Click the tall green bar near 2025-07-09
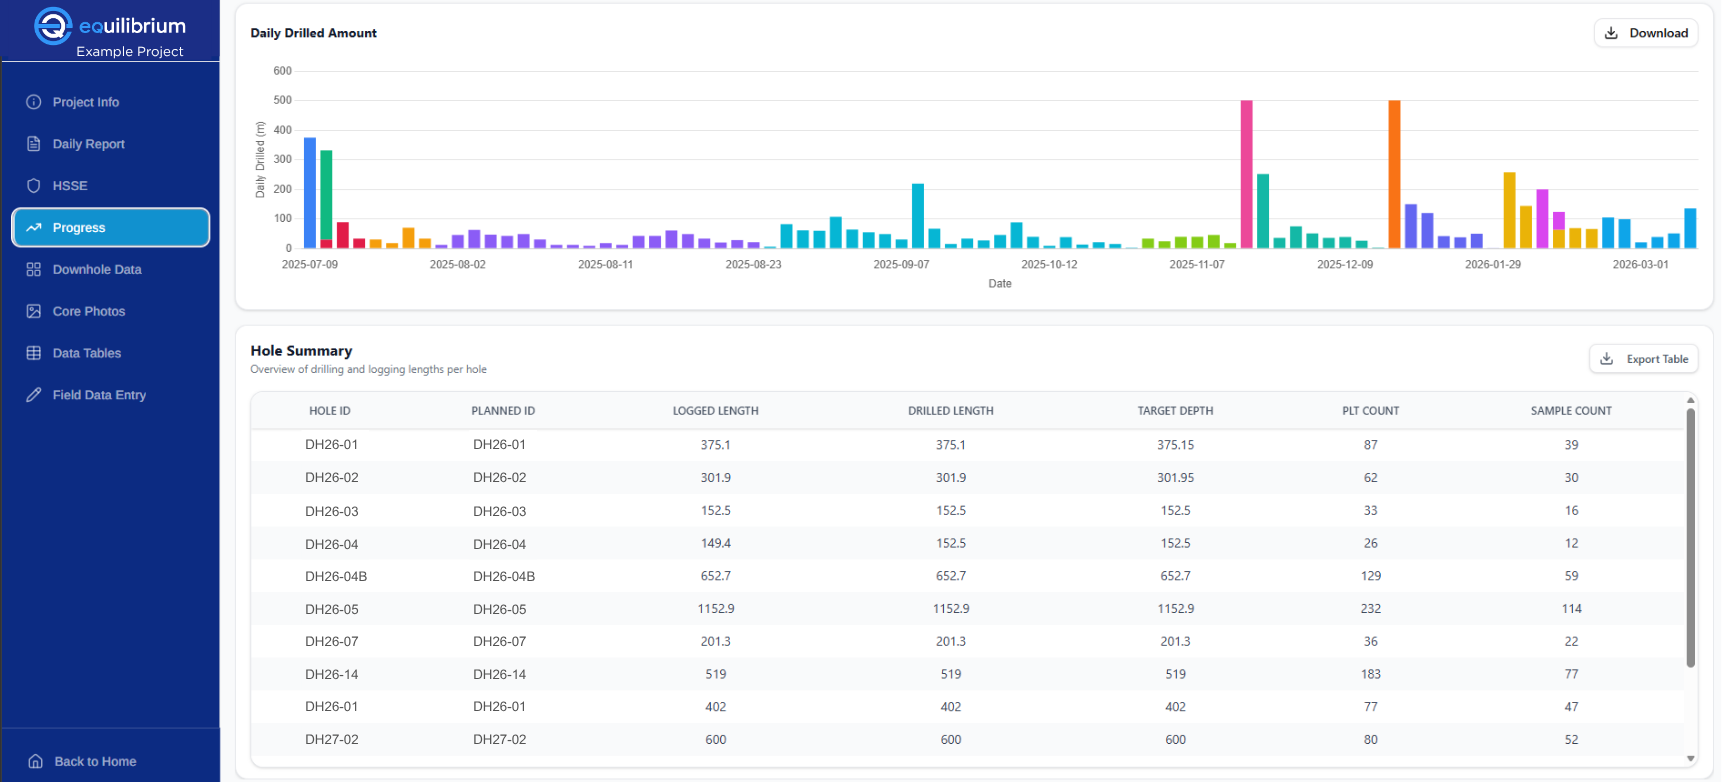The image size is (1728, 782). [x=326, y=195]
